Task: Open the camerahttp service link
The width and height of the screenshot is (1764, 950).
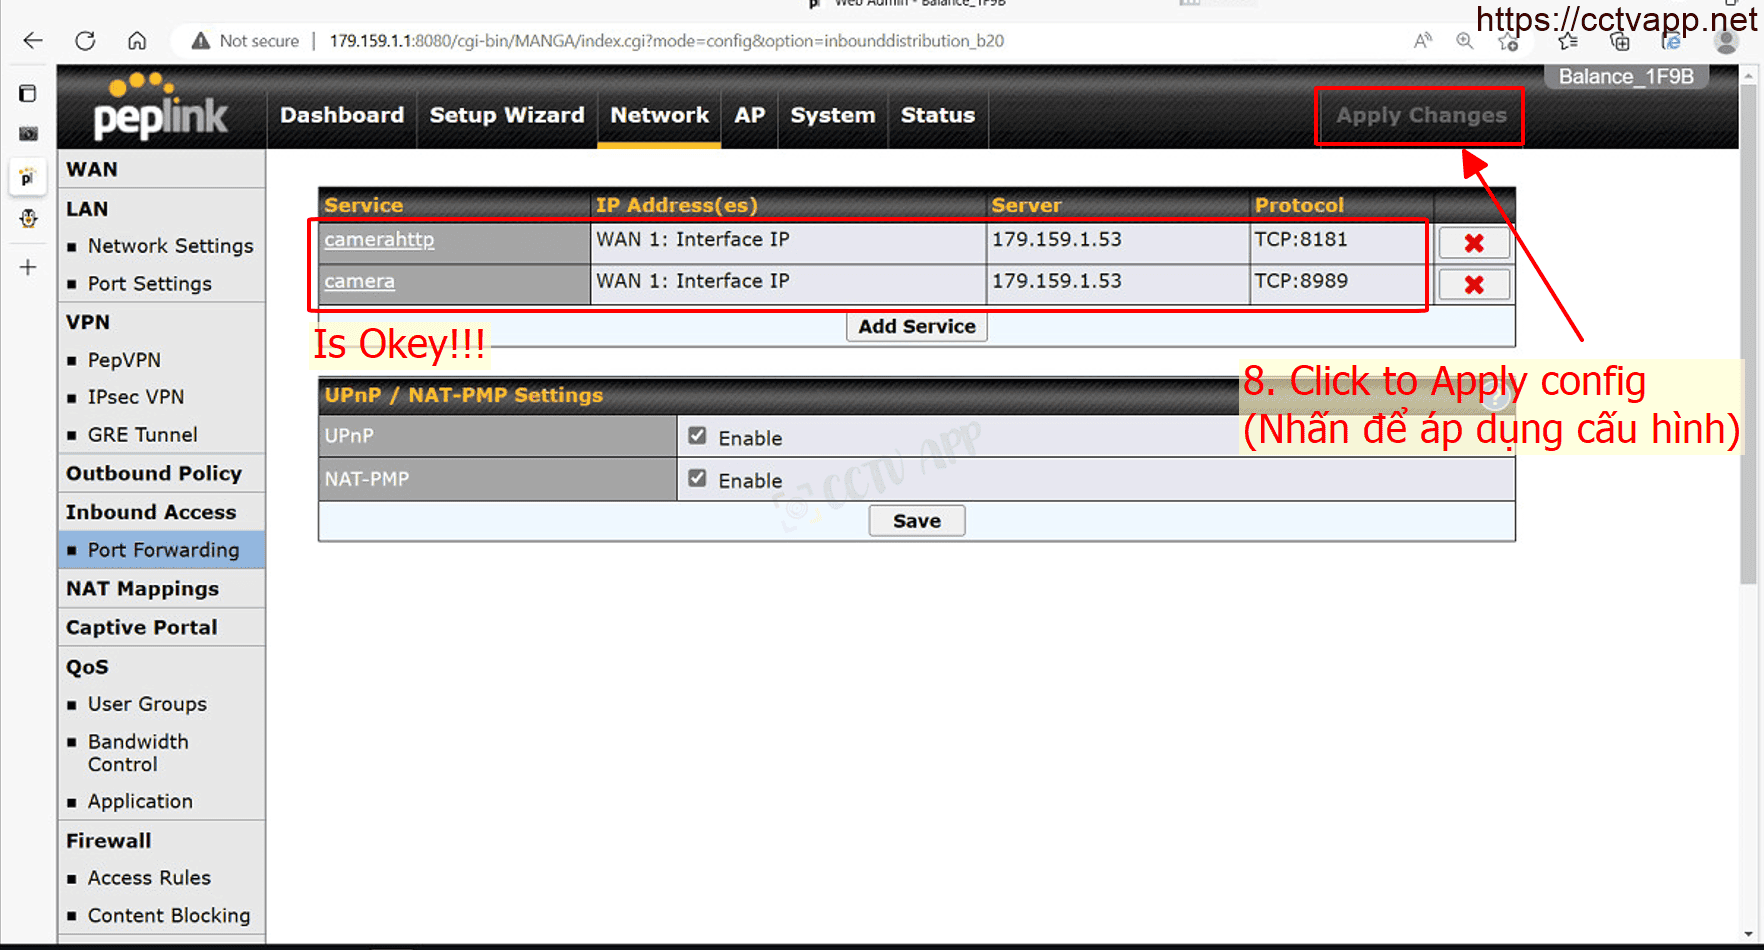Action: [379, 240]
